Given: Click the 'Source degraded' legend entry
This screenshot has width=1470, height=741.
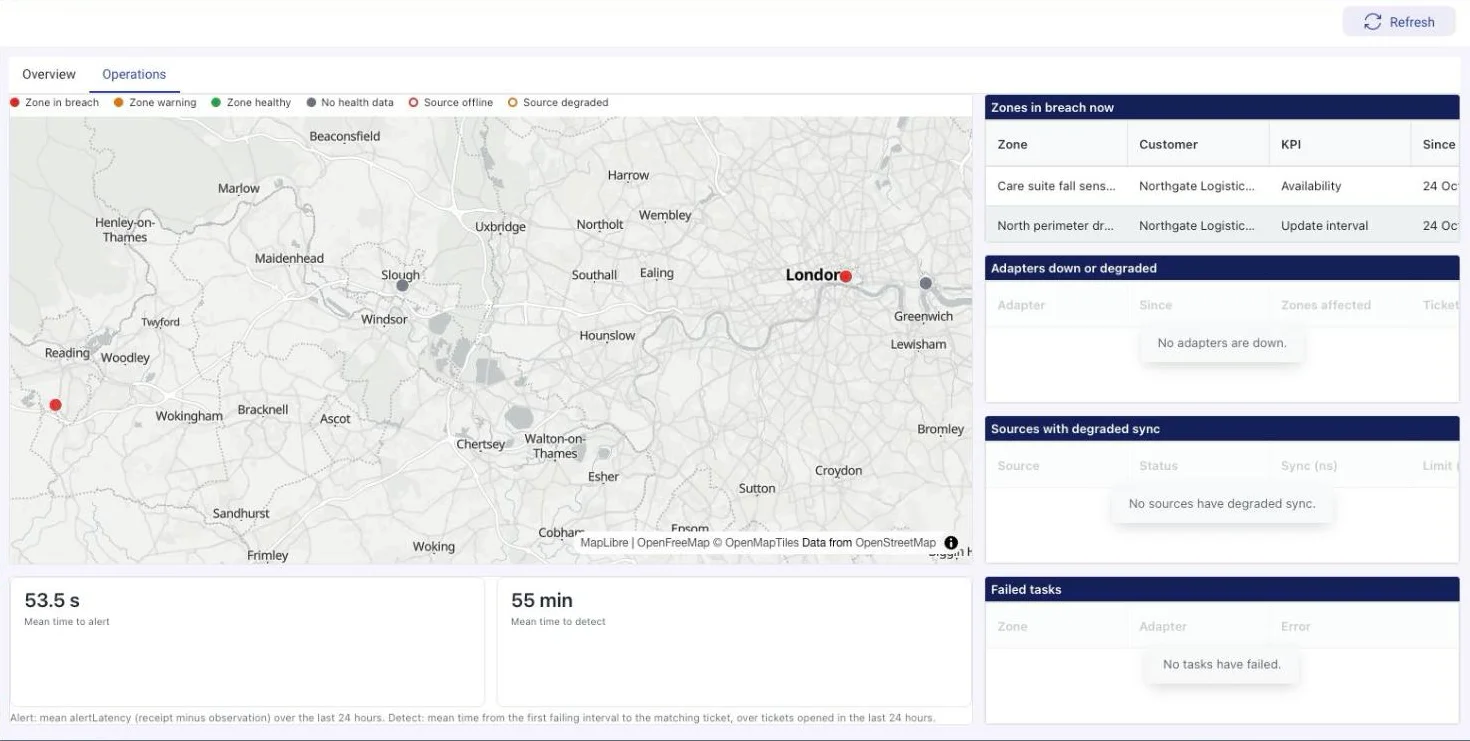Looking at the screenshot, I should click(x=558, y=102).
